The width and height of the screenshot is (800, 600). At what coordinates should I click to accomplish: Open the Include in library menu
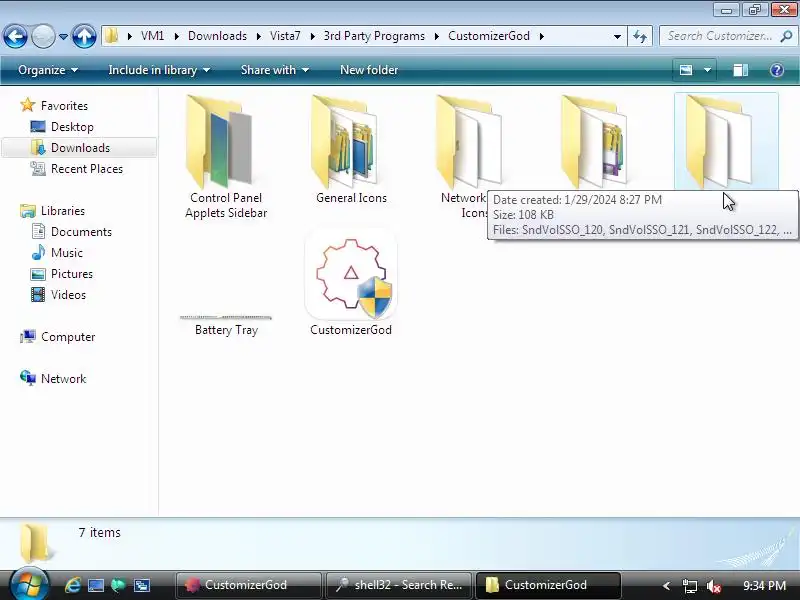coord(159,70)
